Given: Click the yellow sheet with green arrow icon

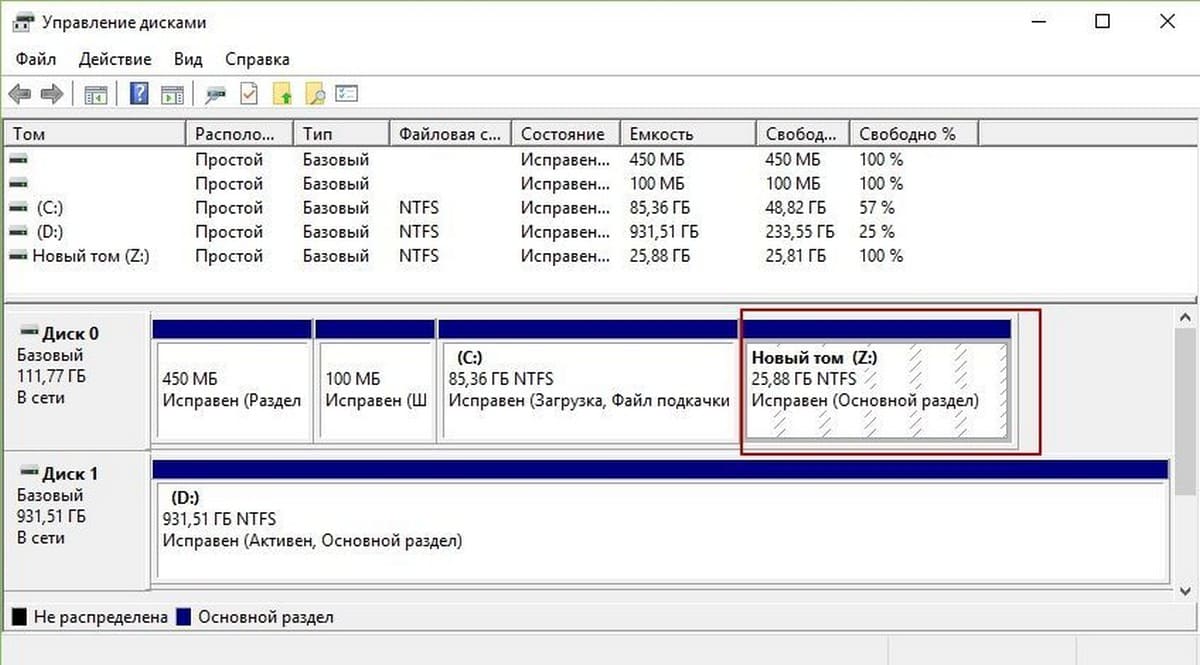Looking at the screenshot, I should pos(283,94).
